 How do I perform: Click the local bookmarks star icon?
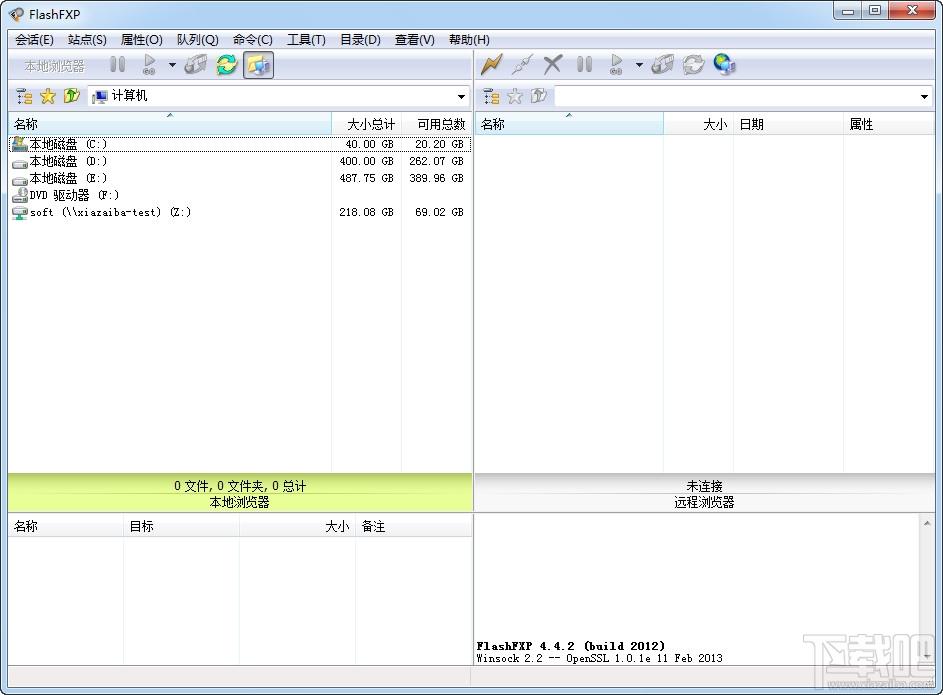(x=47, y=96)
